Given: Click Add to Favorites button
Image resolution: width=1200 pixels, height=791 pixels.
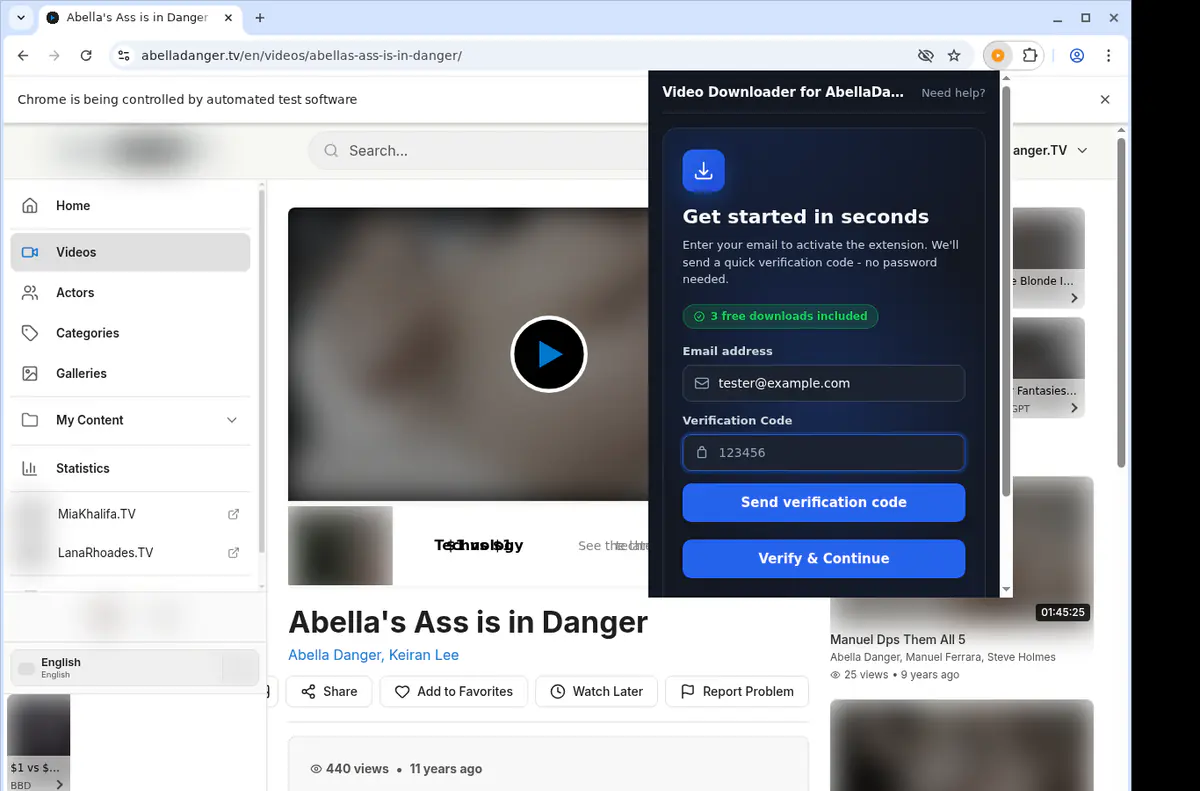Looking at the screenshot, I should pyautogui.click(x=454, y=691).
